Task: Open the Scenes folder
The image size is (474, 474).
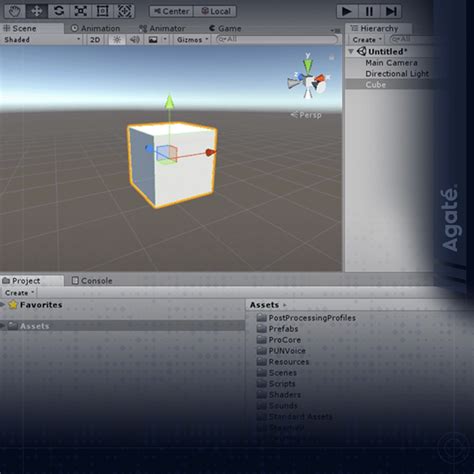Action: (277, 373)
